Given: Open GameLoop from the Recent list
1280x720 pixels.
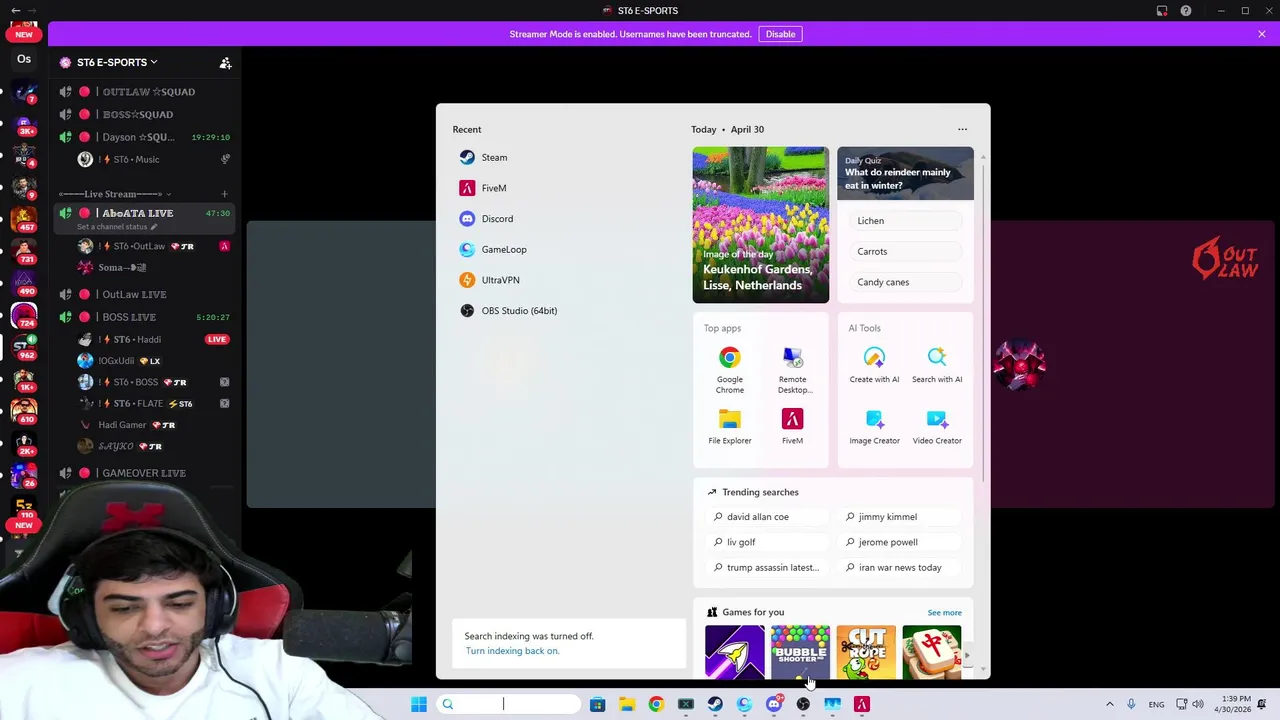Looking at the screenshot, I should click(493, 249).
